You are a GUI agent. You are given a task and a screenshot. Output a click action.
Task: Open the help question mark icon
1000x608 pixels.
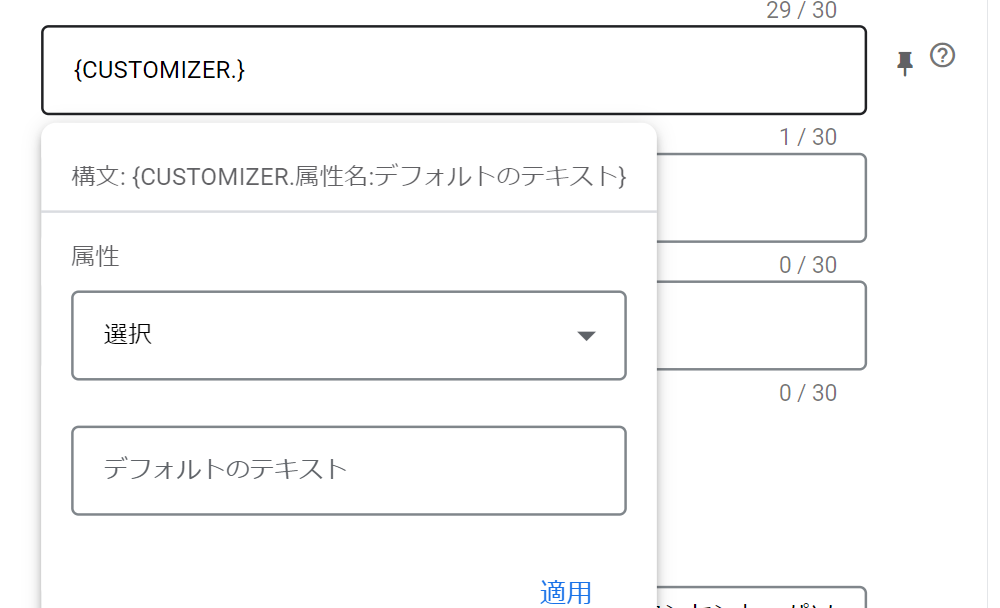(x=942, y=56)
